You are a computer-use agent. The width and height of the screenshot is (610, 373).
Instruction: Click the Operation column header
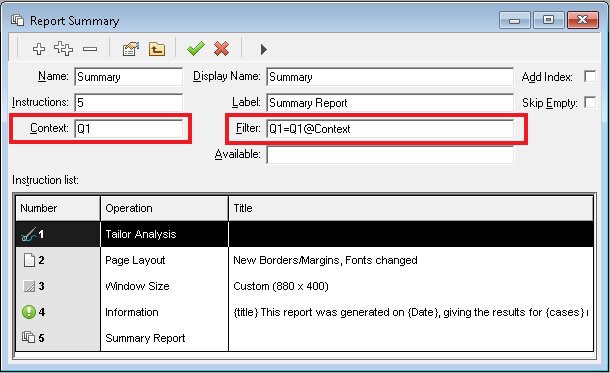[x=165, y=208]
